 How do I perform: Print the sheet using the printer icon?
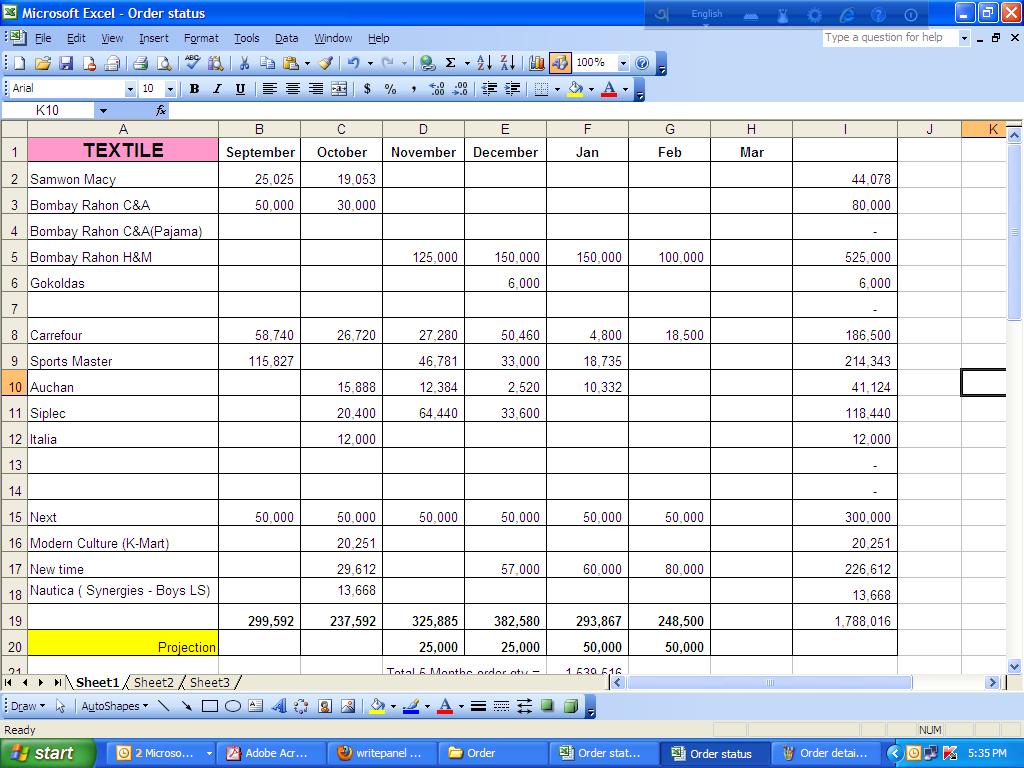[140, 63]
